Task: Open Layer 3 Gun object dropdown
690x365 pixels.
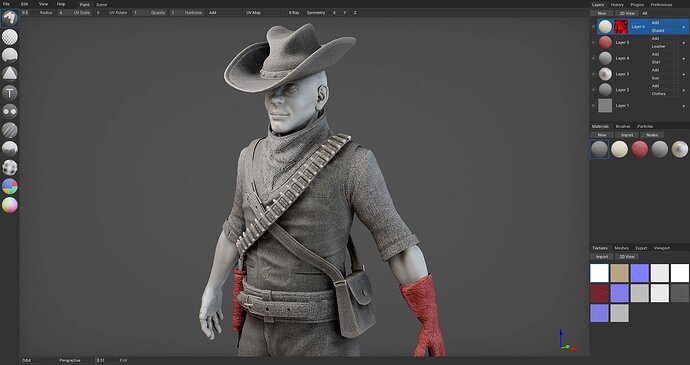Action: (663, 78)
